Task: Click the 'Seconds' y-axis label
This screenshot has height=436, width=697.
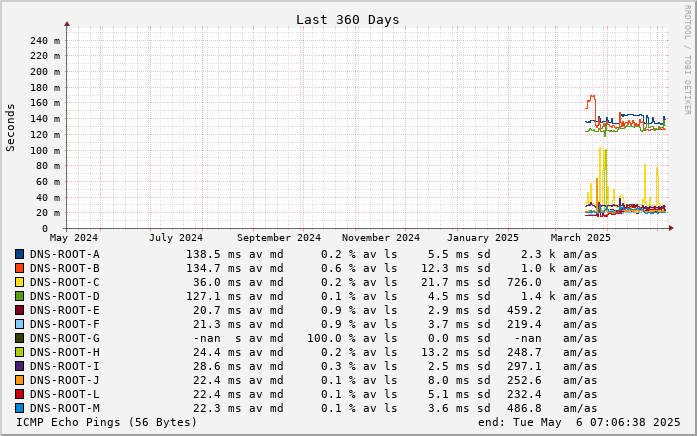Action: click(x=10, y=128)
